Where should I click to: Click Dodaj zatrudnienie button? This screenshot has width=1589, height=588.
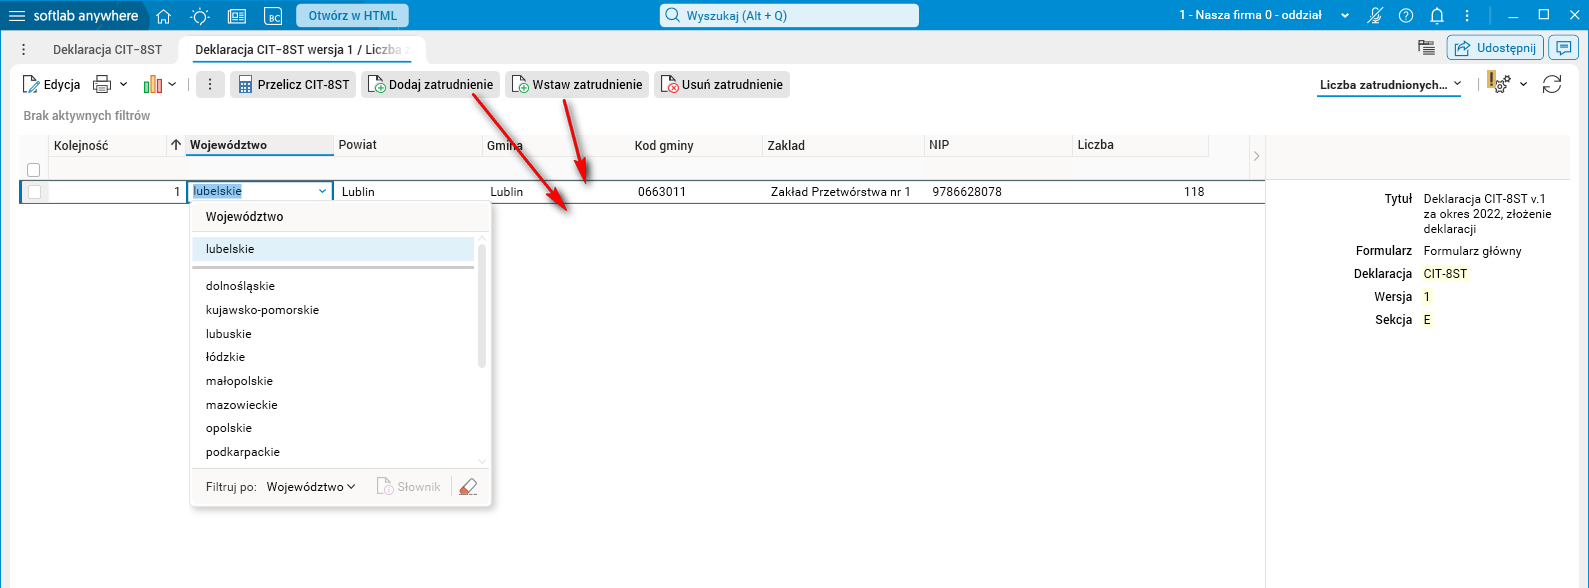(430, 85)
